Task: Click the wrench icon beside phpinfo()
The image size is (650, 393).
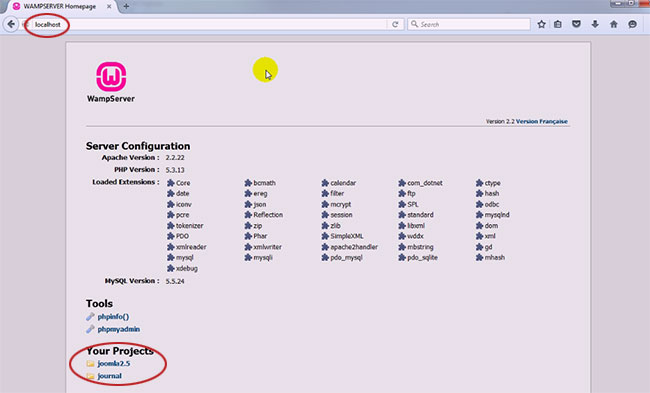Action: (90, 317)
